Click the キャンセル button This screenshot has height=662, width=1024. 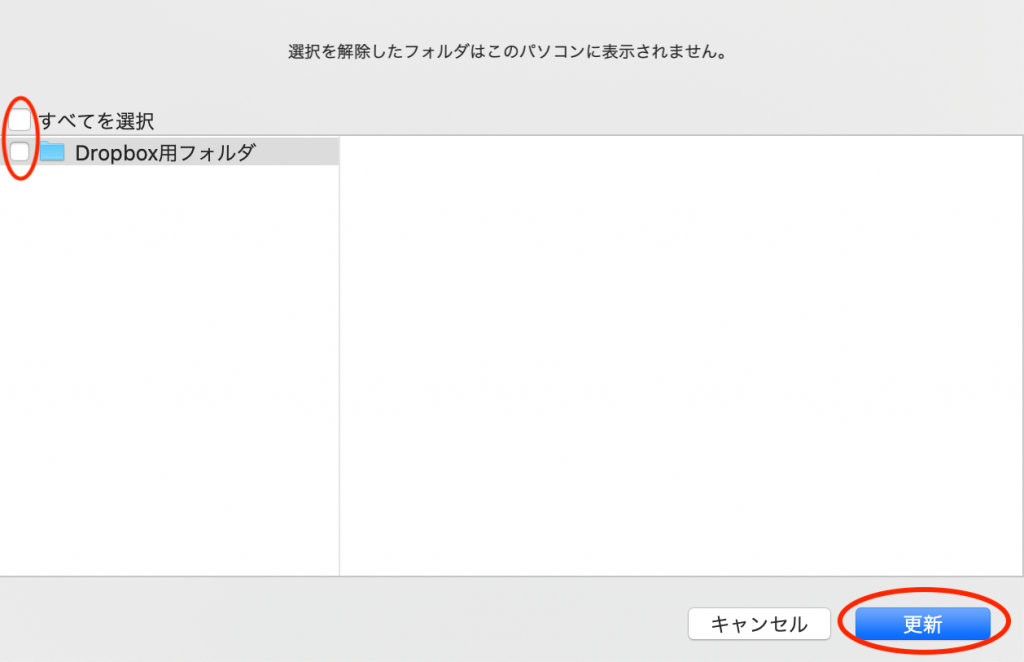click(x=759, y=624)
